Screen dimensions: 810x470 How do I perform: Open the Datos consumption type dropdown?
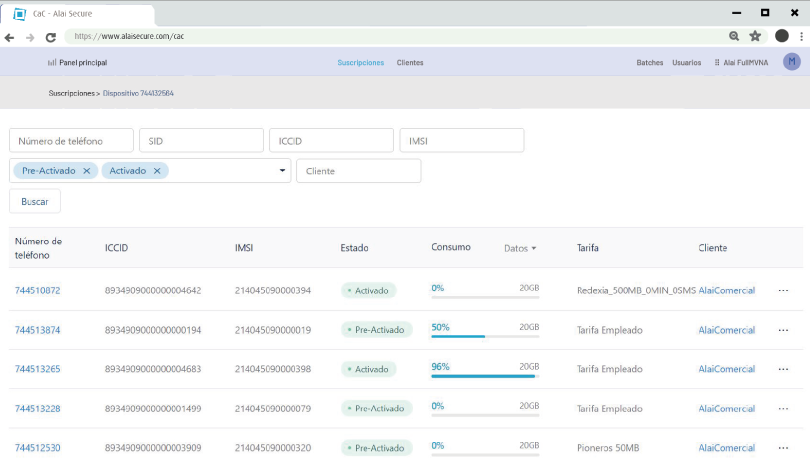[x=520, y=248]
